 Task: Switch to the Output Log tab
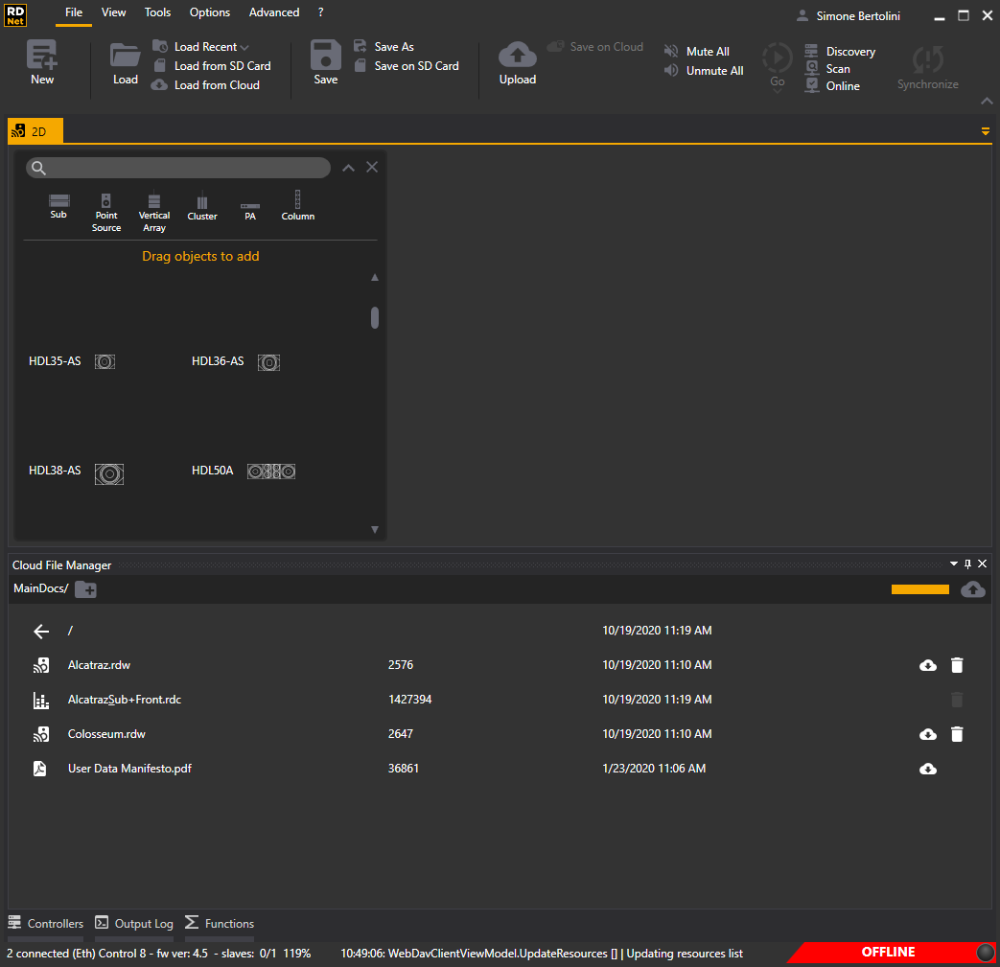[x=134, y=923]
